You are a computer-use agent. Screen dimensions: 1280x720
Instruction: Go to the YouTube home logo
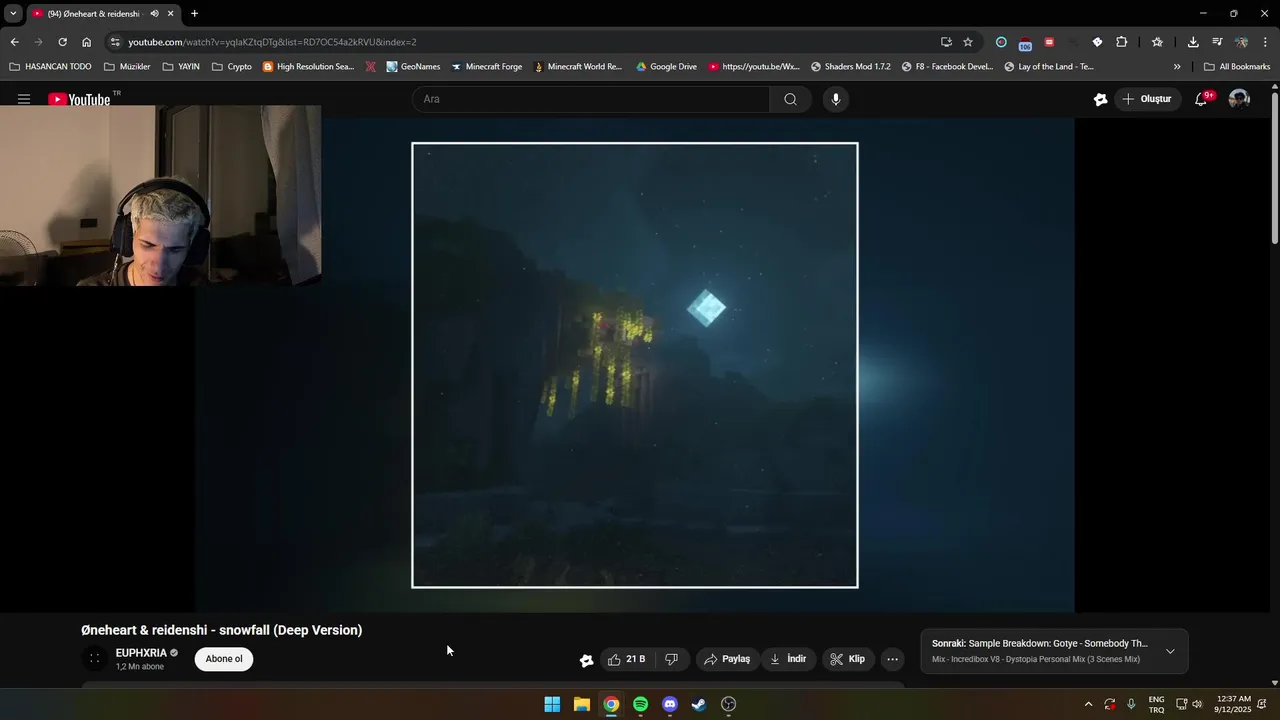coord(79,99)
